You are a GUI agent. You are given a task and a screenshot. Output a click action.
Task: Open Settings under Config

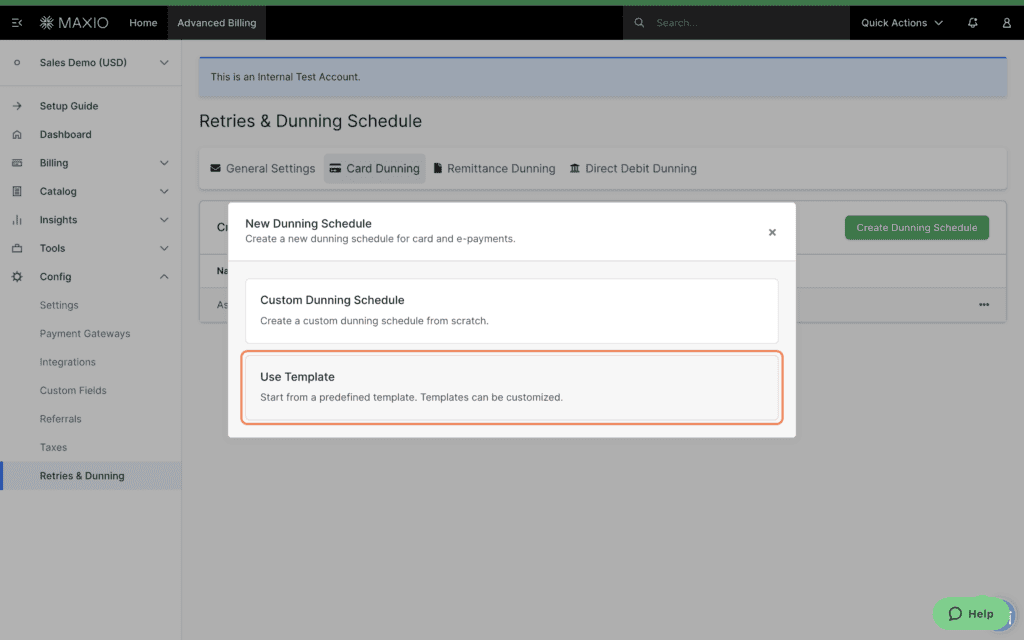tap(59, 305)
